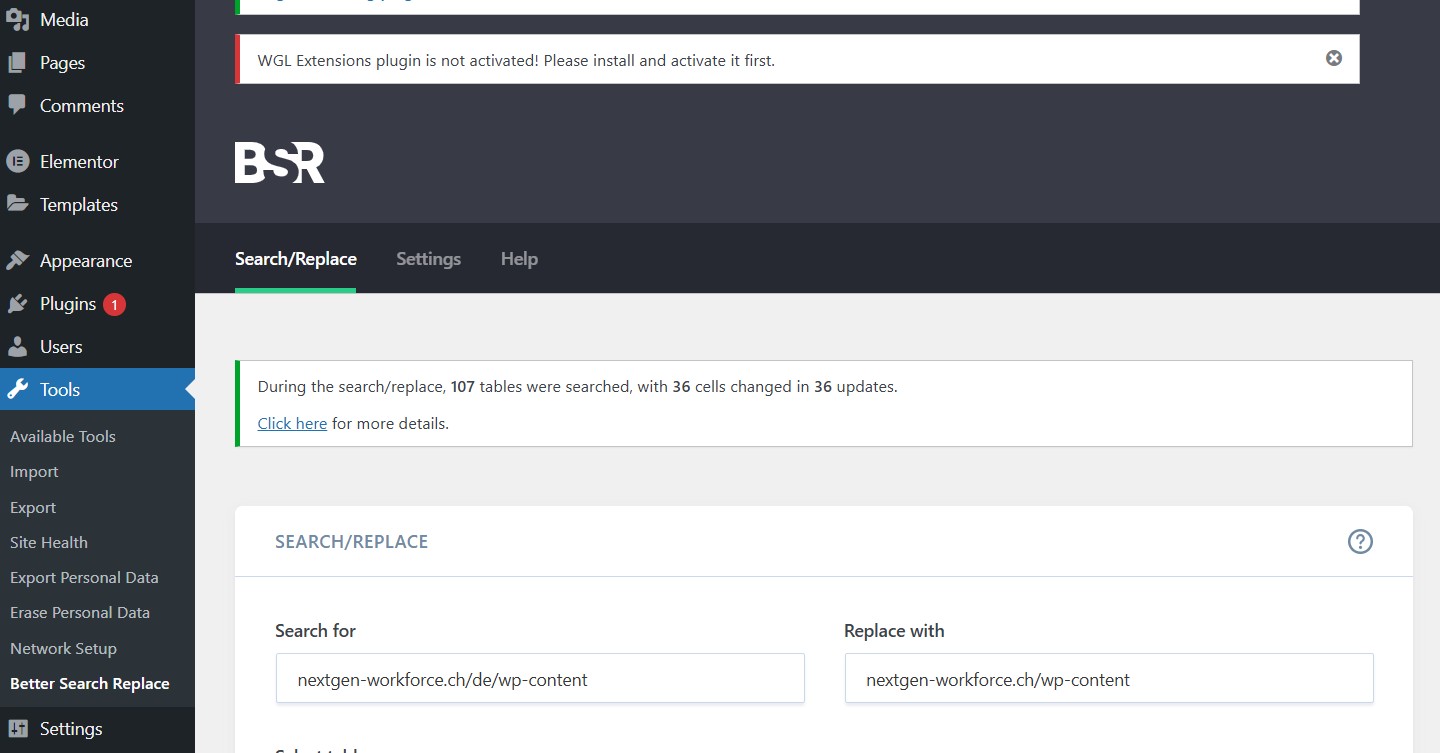Click the Plugins plug icon

(x=17, y=304)
